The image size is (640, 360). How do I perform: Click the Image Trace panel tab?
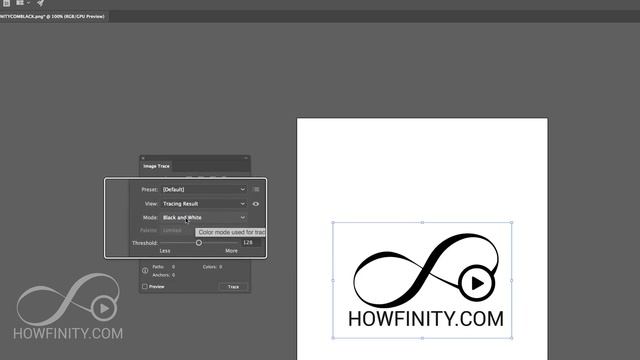click(156, 166)
